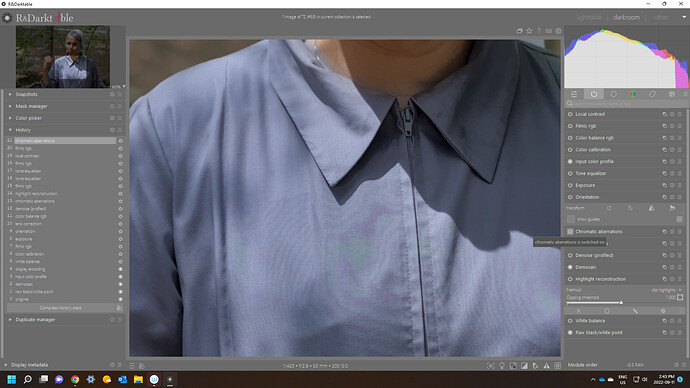This screenshot has height=388, width=690.
Task: Show the quick access panel tab
Action: pyautogui.click(x=574, y=94)
